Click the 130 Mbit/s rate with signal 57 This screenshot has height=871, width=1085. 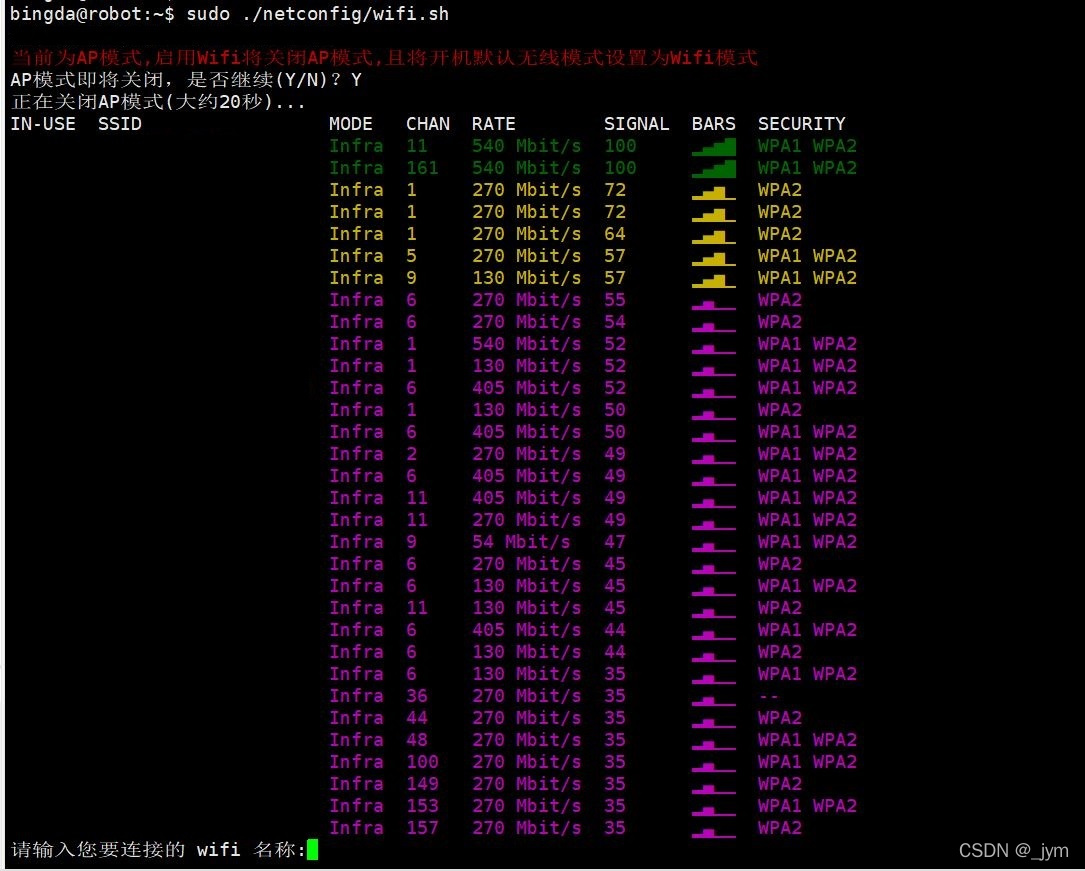point(527,278)
